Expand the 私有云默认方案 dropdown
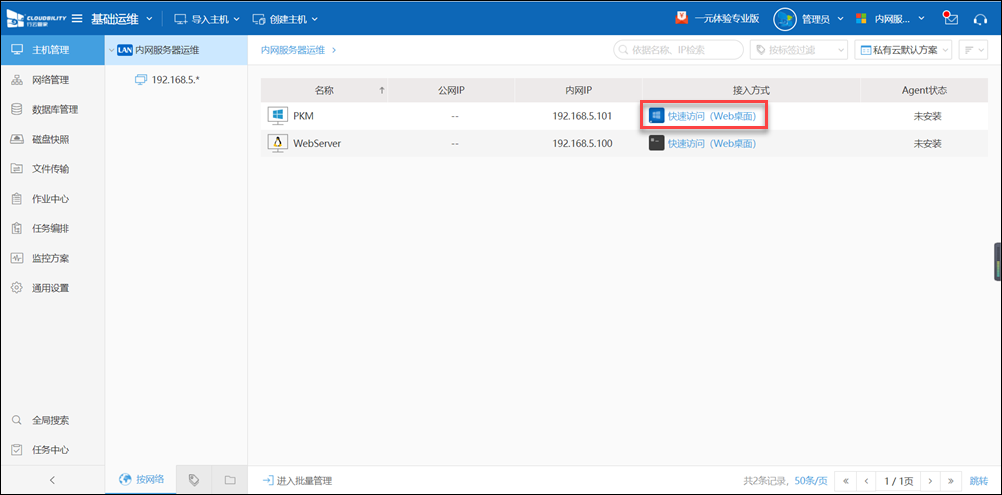The height and width of the screenshot is (495, 1002). (x=904, y=50)
